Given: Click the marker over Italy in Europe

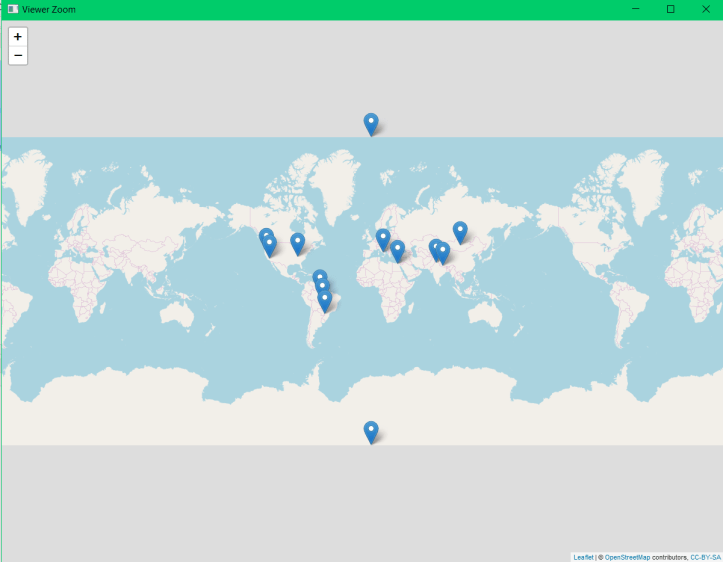Looking at the screenshot, I should pyautogui.click(x=383, y=238).
